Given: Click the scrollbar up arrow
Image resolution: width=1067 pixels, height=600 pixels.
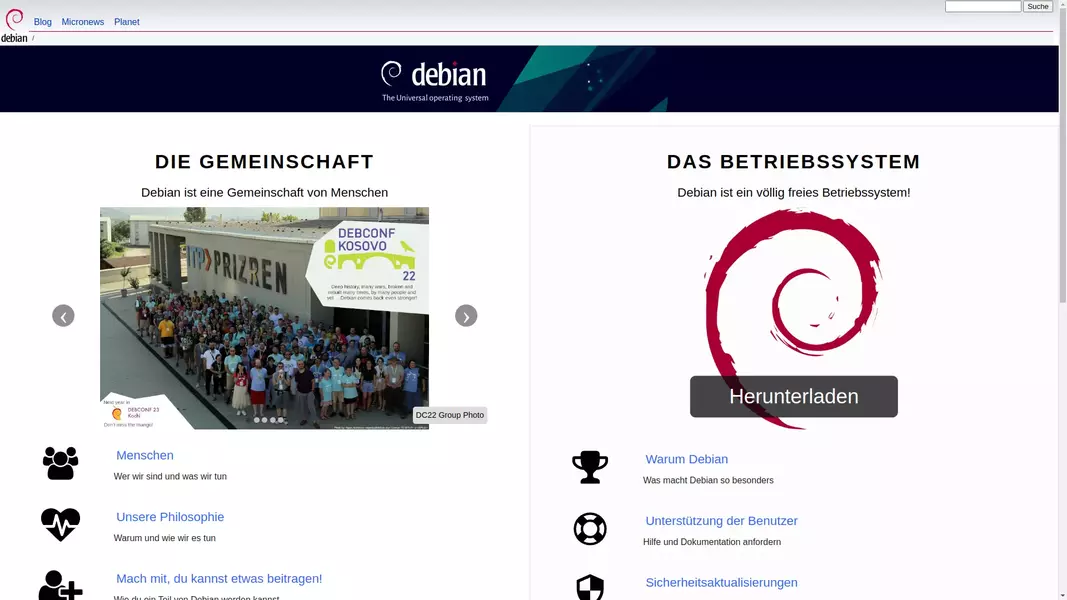Looking at the screenshot, I should point(1062,5).
